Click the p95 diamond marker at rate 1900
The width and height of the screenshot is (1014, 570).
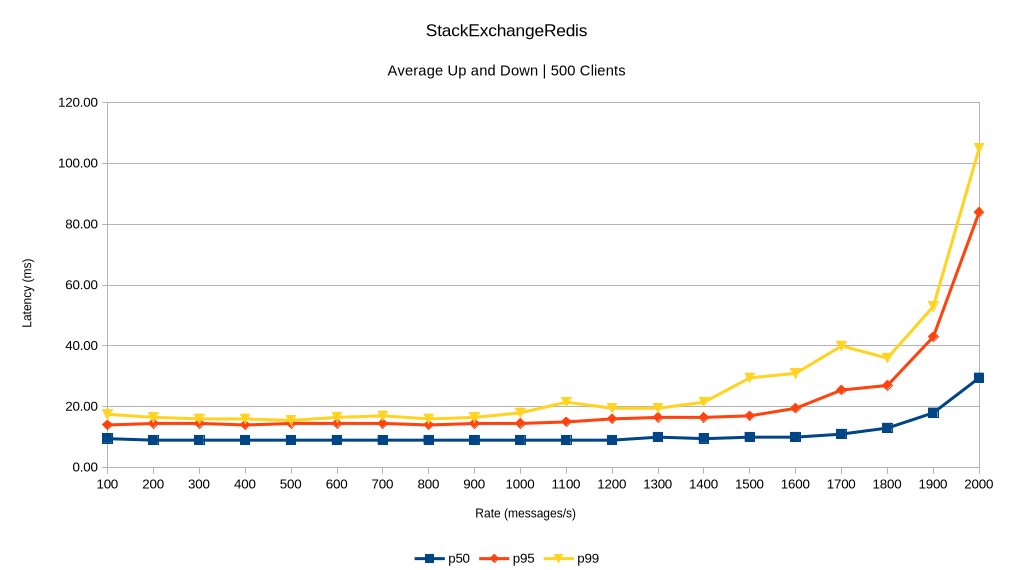point(933,336)
